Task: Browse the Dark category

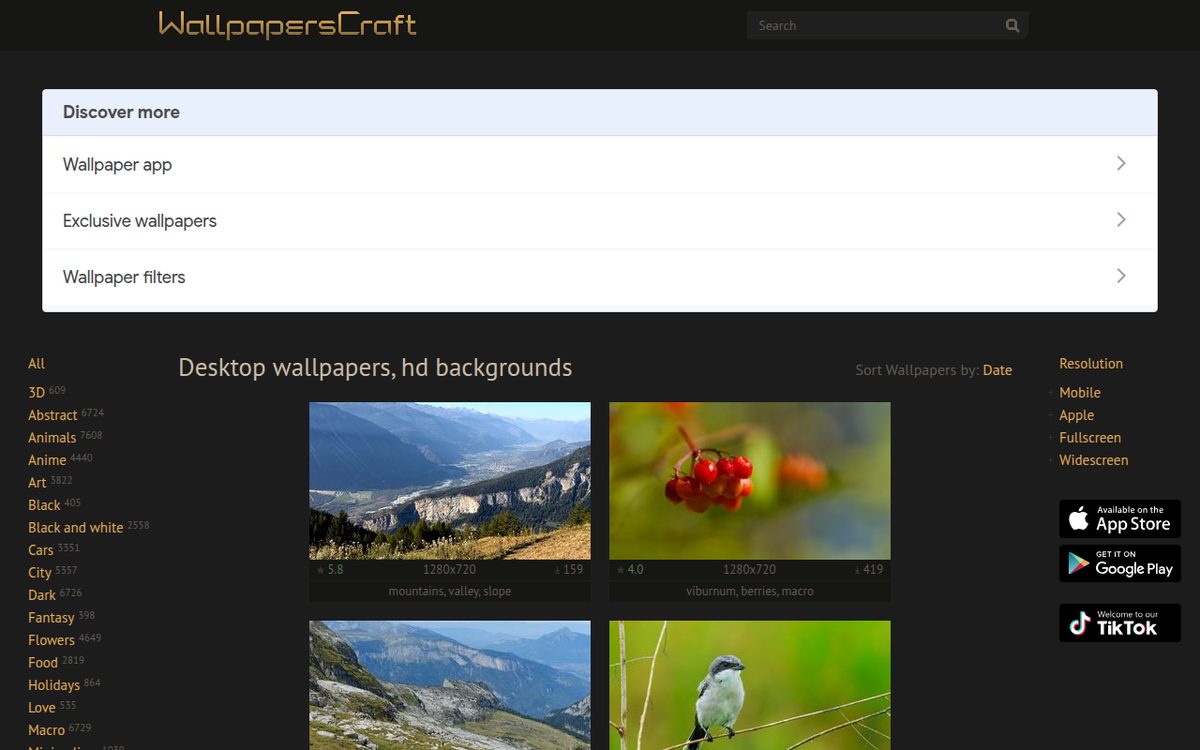Action: click(42, 595)
